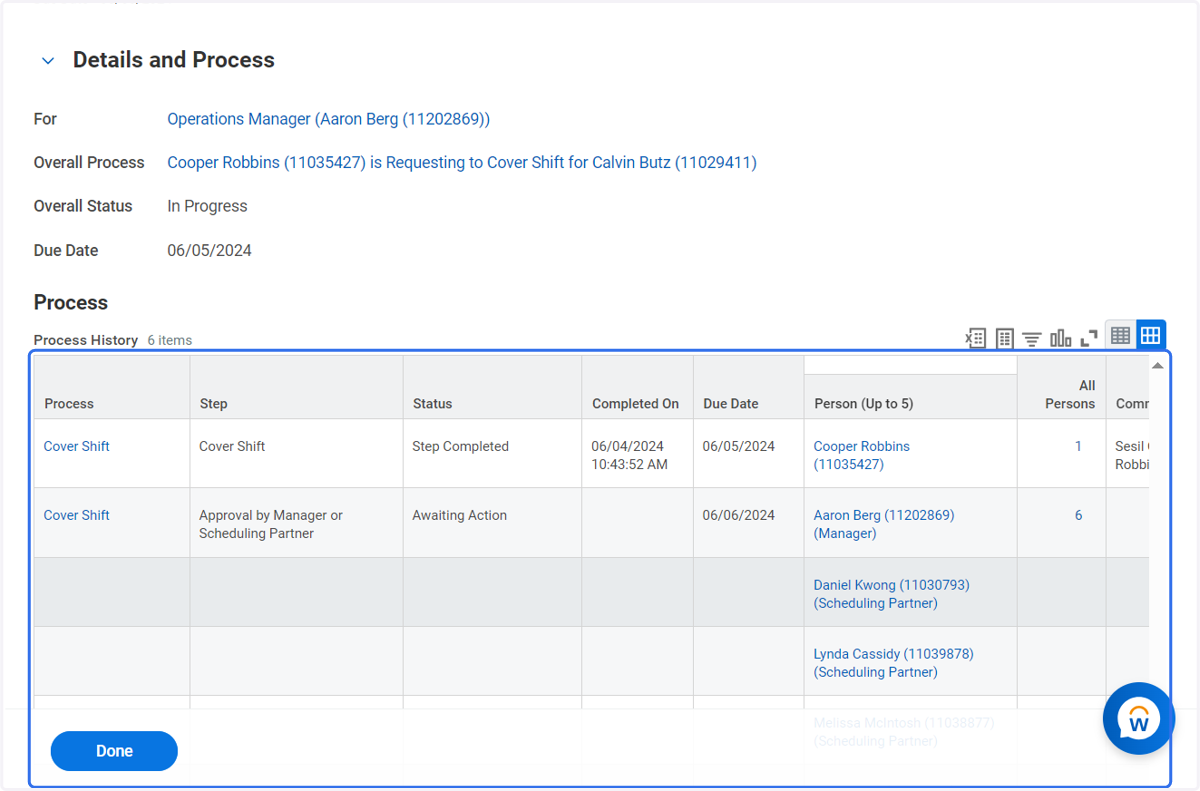
Task: Select the 06/05/2024 due date table cell
Action: [749, 453]
